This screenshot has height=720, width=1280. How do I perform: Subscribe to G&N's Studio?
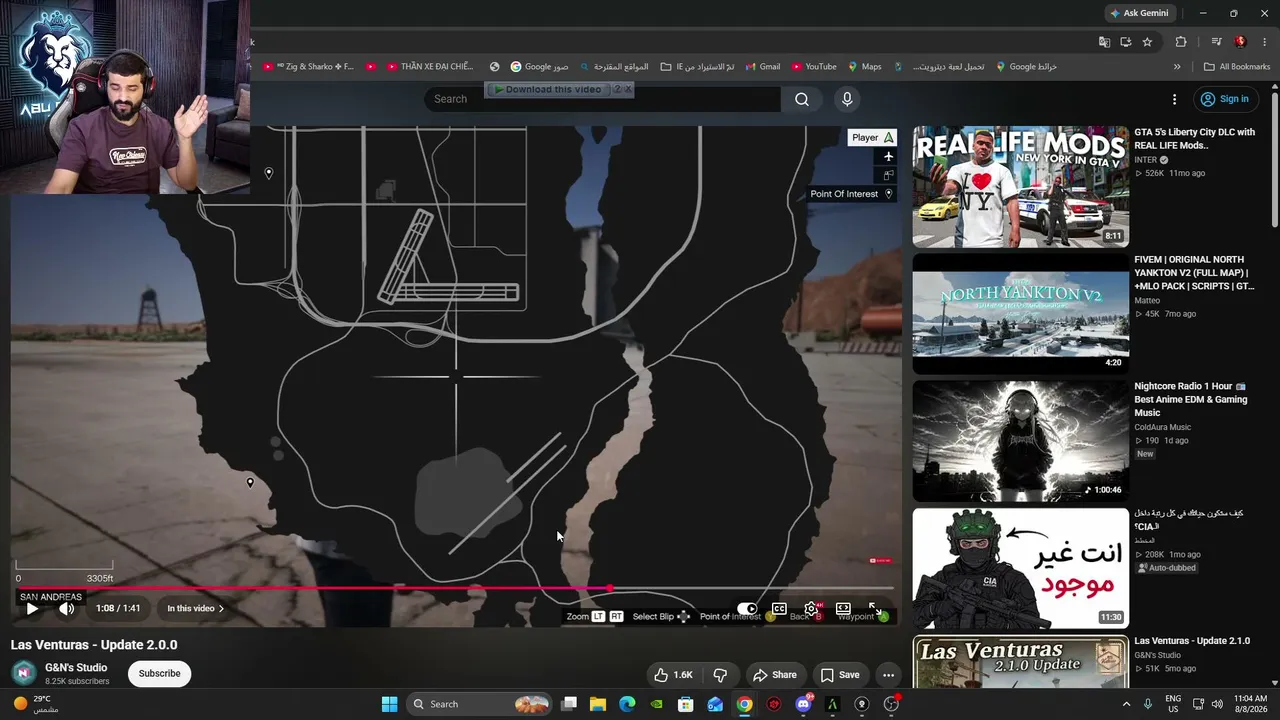159,673
